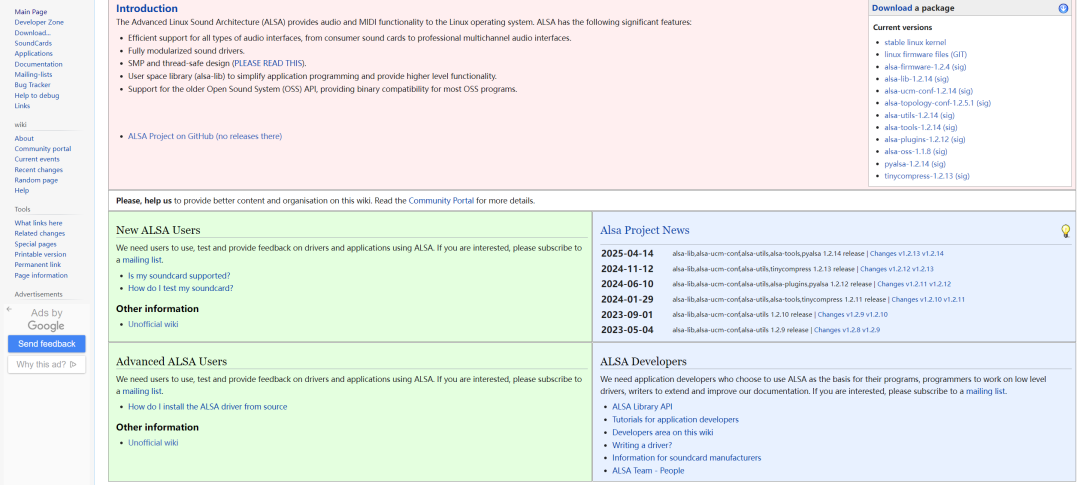The height and width of the screenshot is (485, 1080).
Task: Click the back arrow in the ad box
Action: pos(10,309)
